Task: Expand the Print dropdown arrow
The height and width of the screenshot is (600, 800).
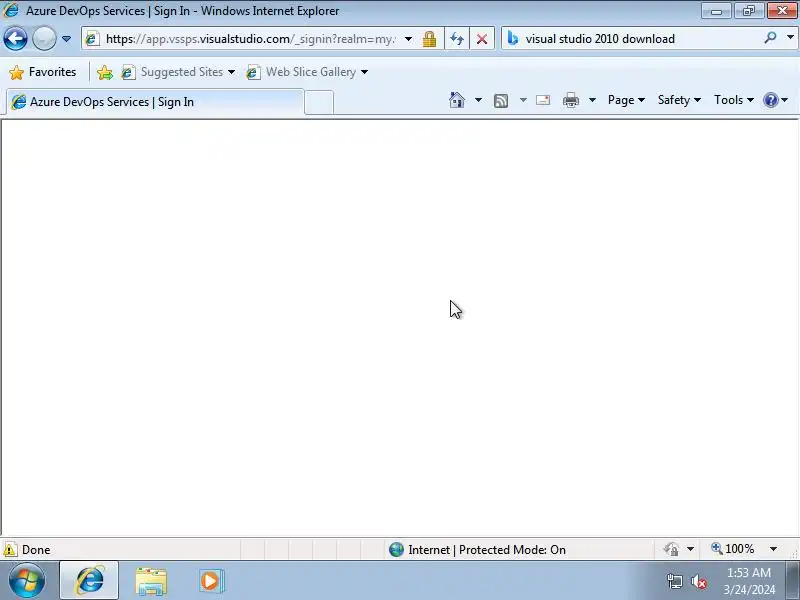Action: tap(592, 100)
